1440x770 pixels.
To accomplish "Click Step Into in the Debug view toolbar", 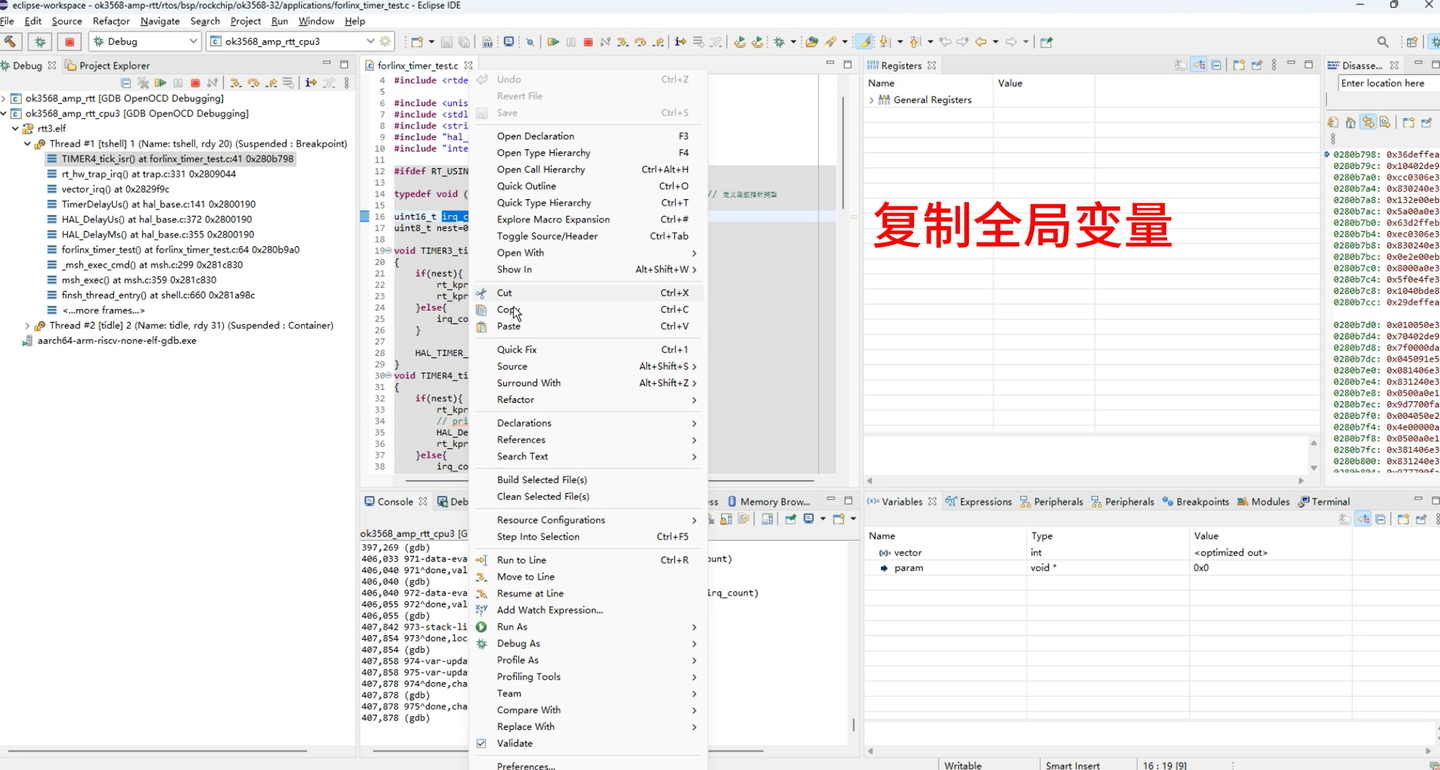I will click(235, 83).
